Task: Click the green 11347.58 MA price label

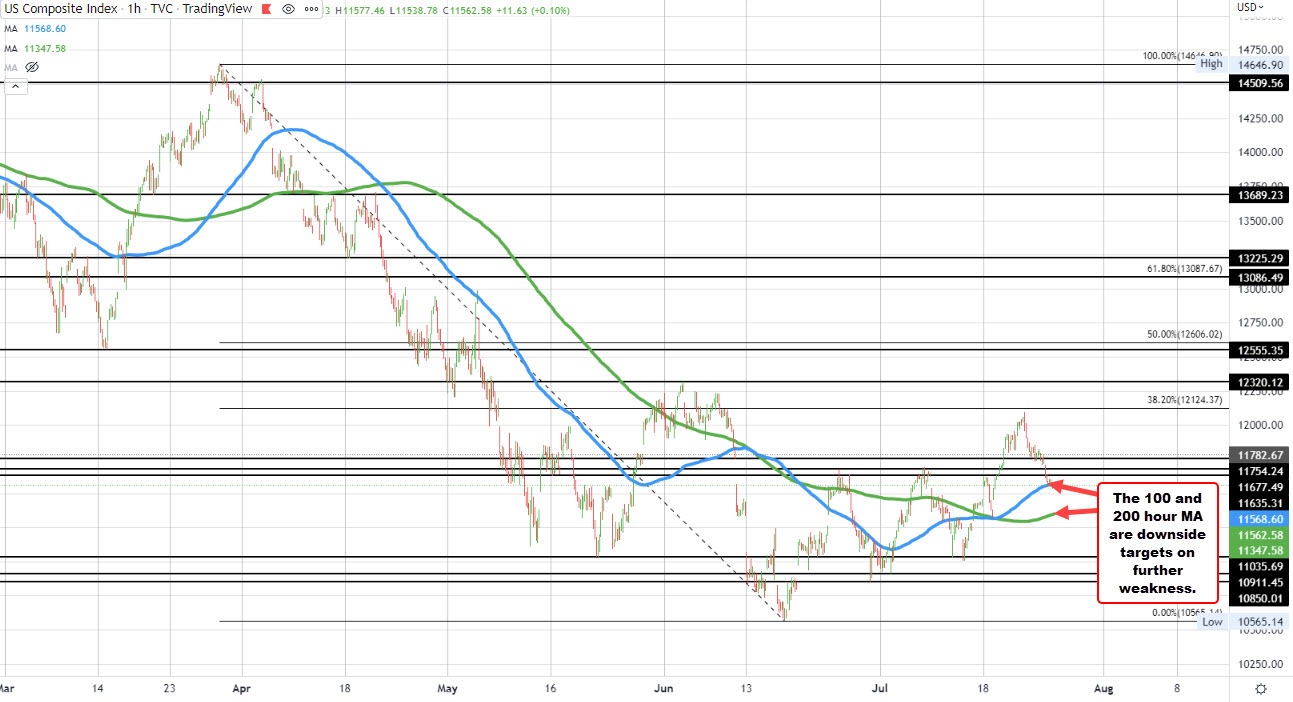Action: pos(1260,550)
